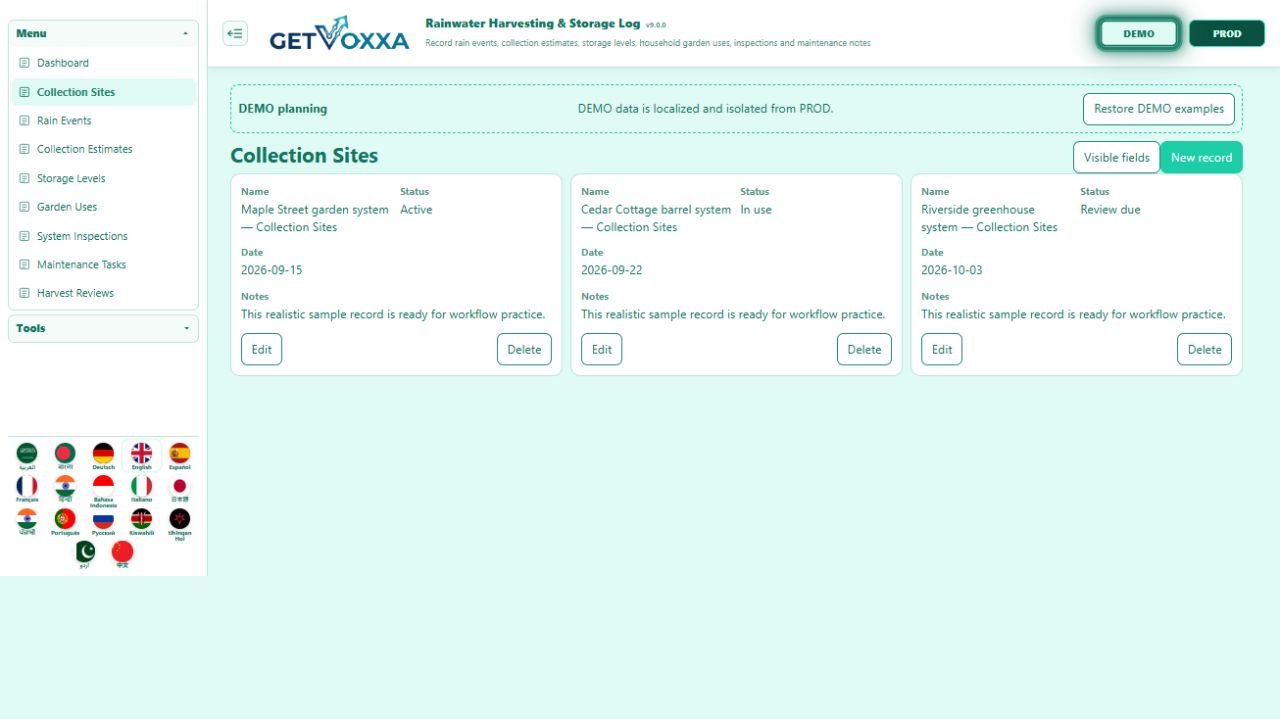Click the date 2026-09-22
Image resolution: width=1280 pixels, height=719 pixels.
pos(612,271)
